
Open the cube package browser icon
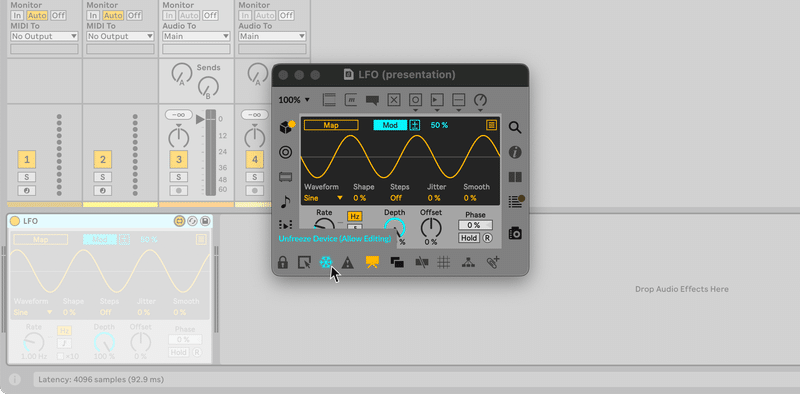pos(287,127)
